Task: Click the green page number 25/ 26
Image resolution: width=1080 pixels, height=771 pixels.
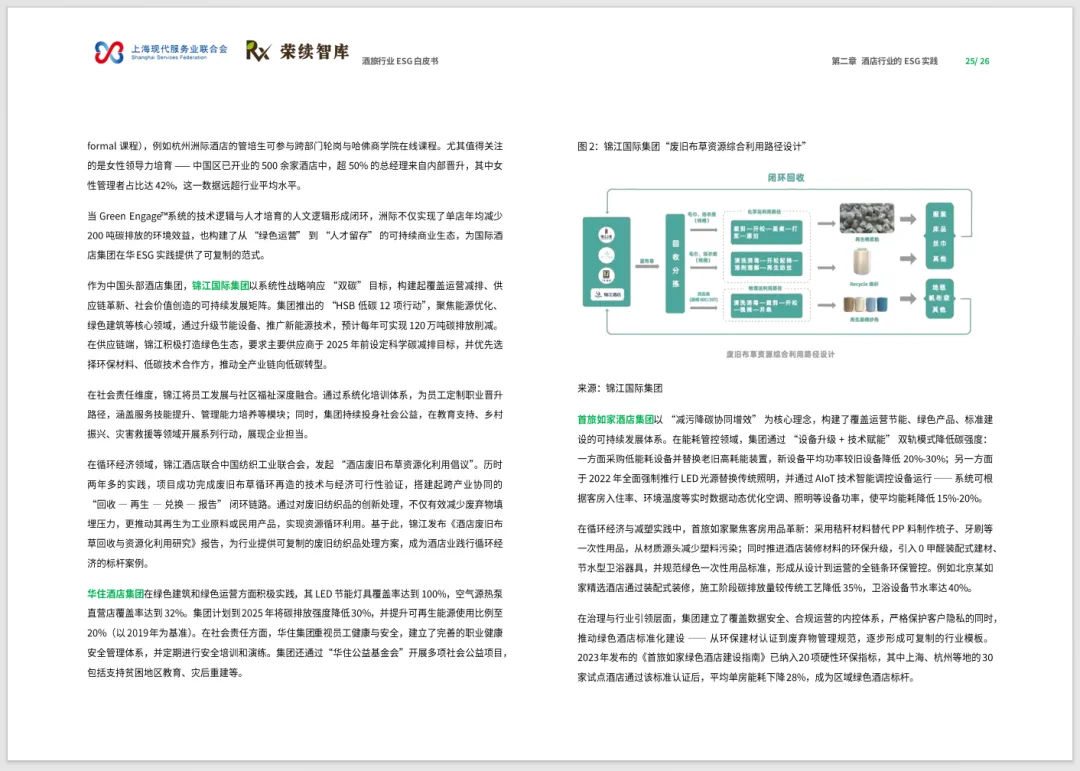Action: [x=977, y=61]
